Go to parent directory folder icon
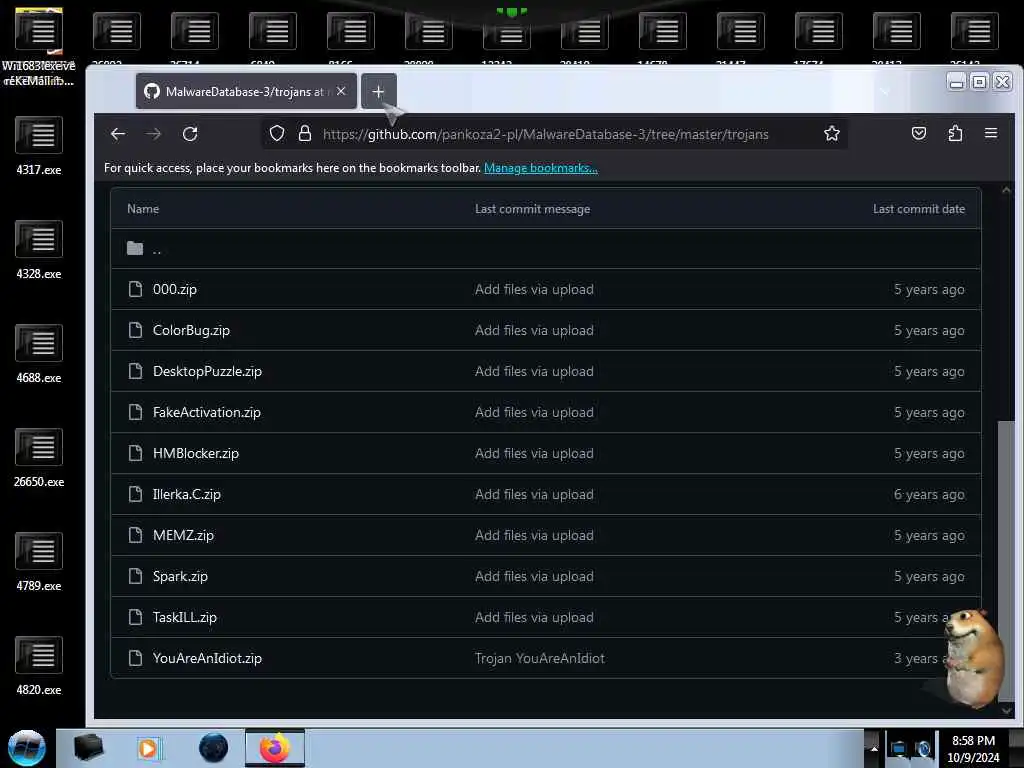1024x768 pixels. 135,248
